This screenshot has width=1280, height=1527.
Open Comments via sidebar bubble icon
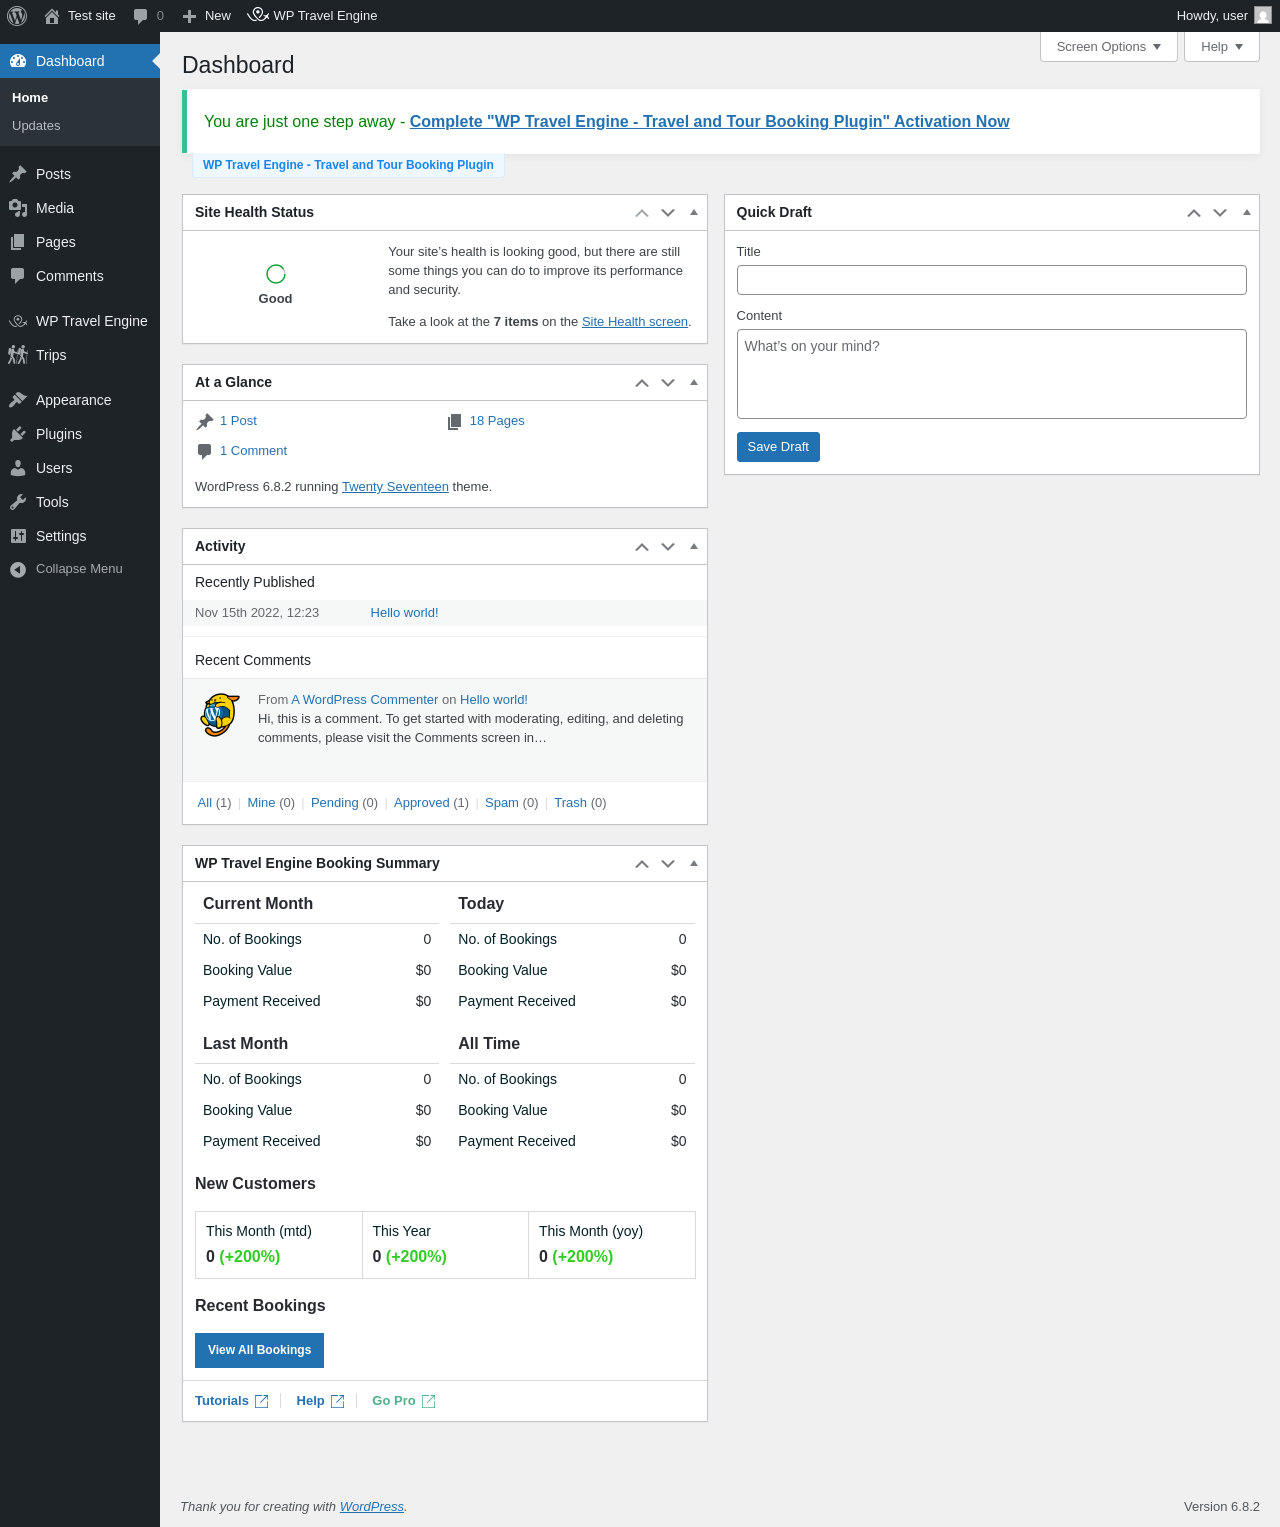point(18,276)
